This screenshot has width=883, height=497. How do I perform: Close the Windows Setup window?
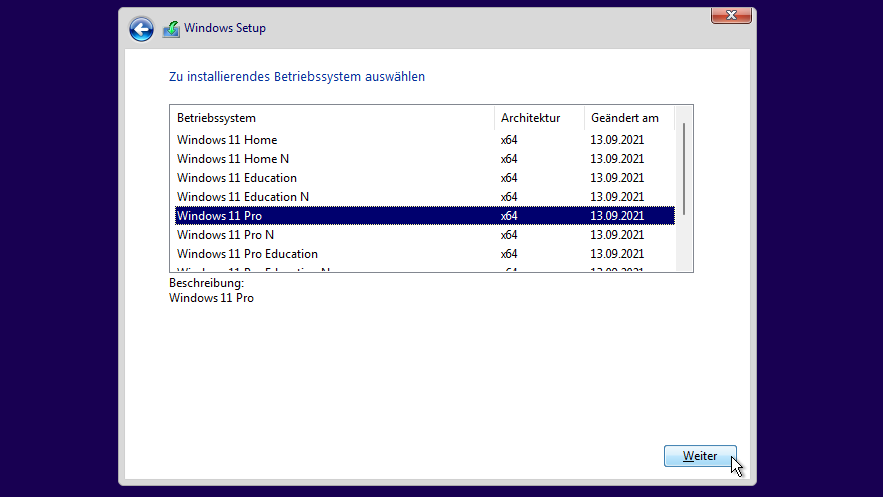(731, 15)
